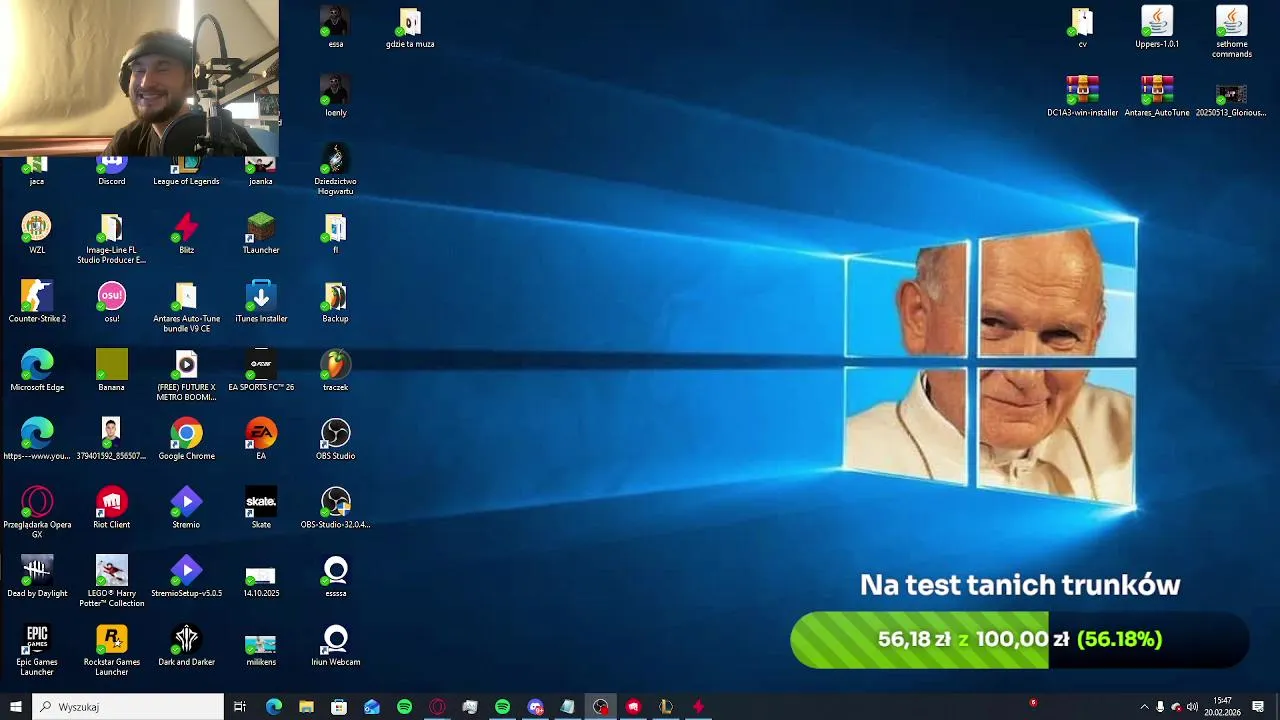
Task: Launch Dead by Daylight from the desktop
Action: (37, 576)
